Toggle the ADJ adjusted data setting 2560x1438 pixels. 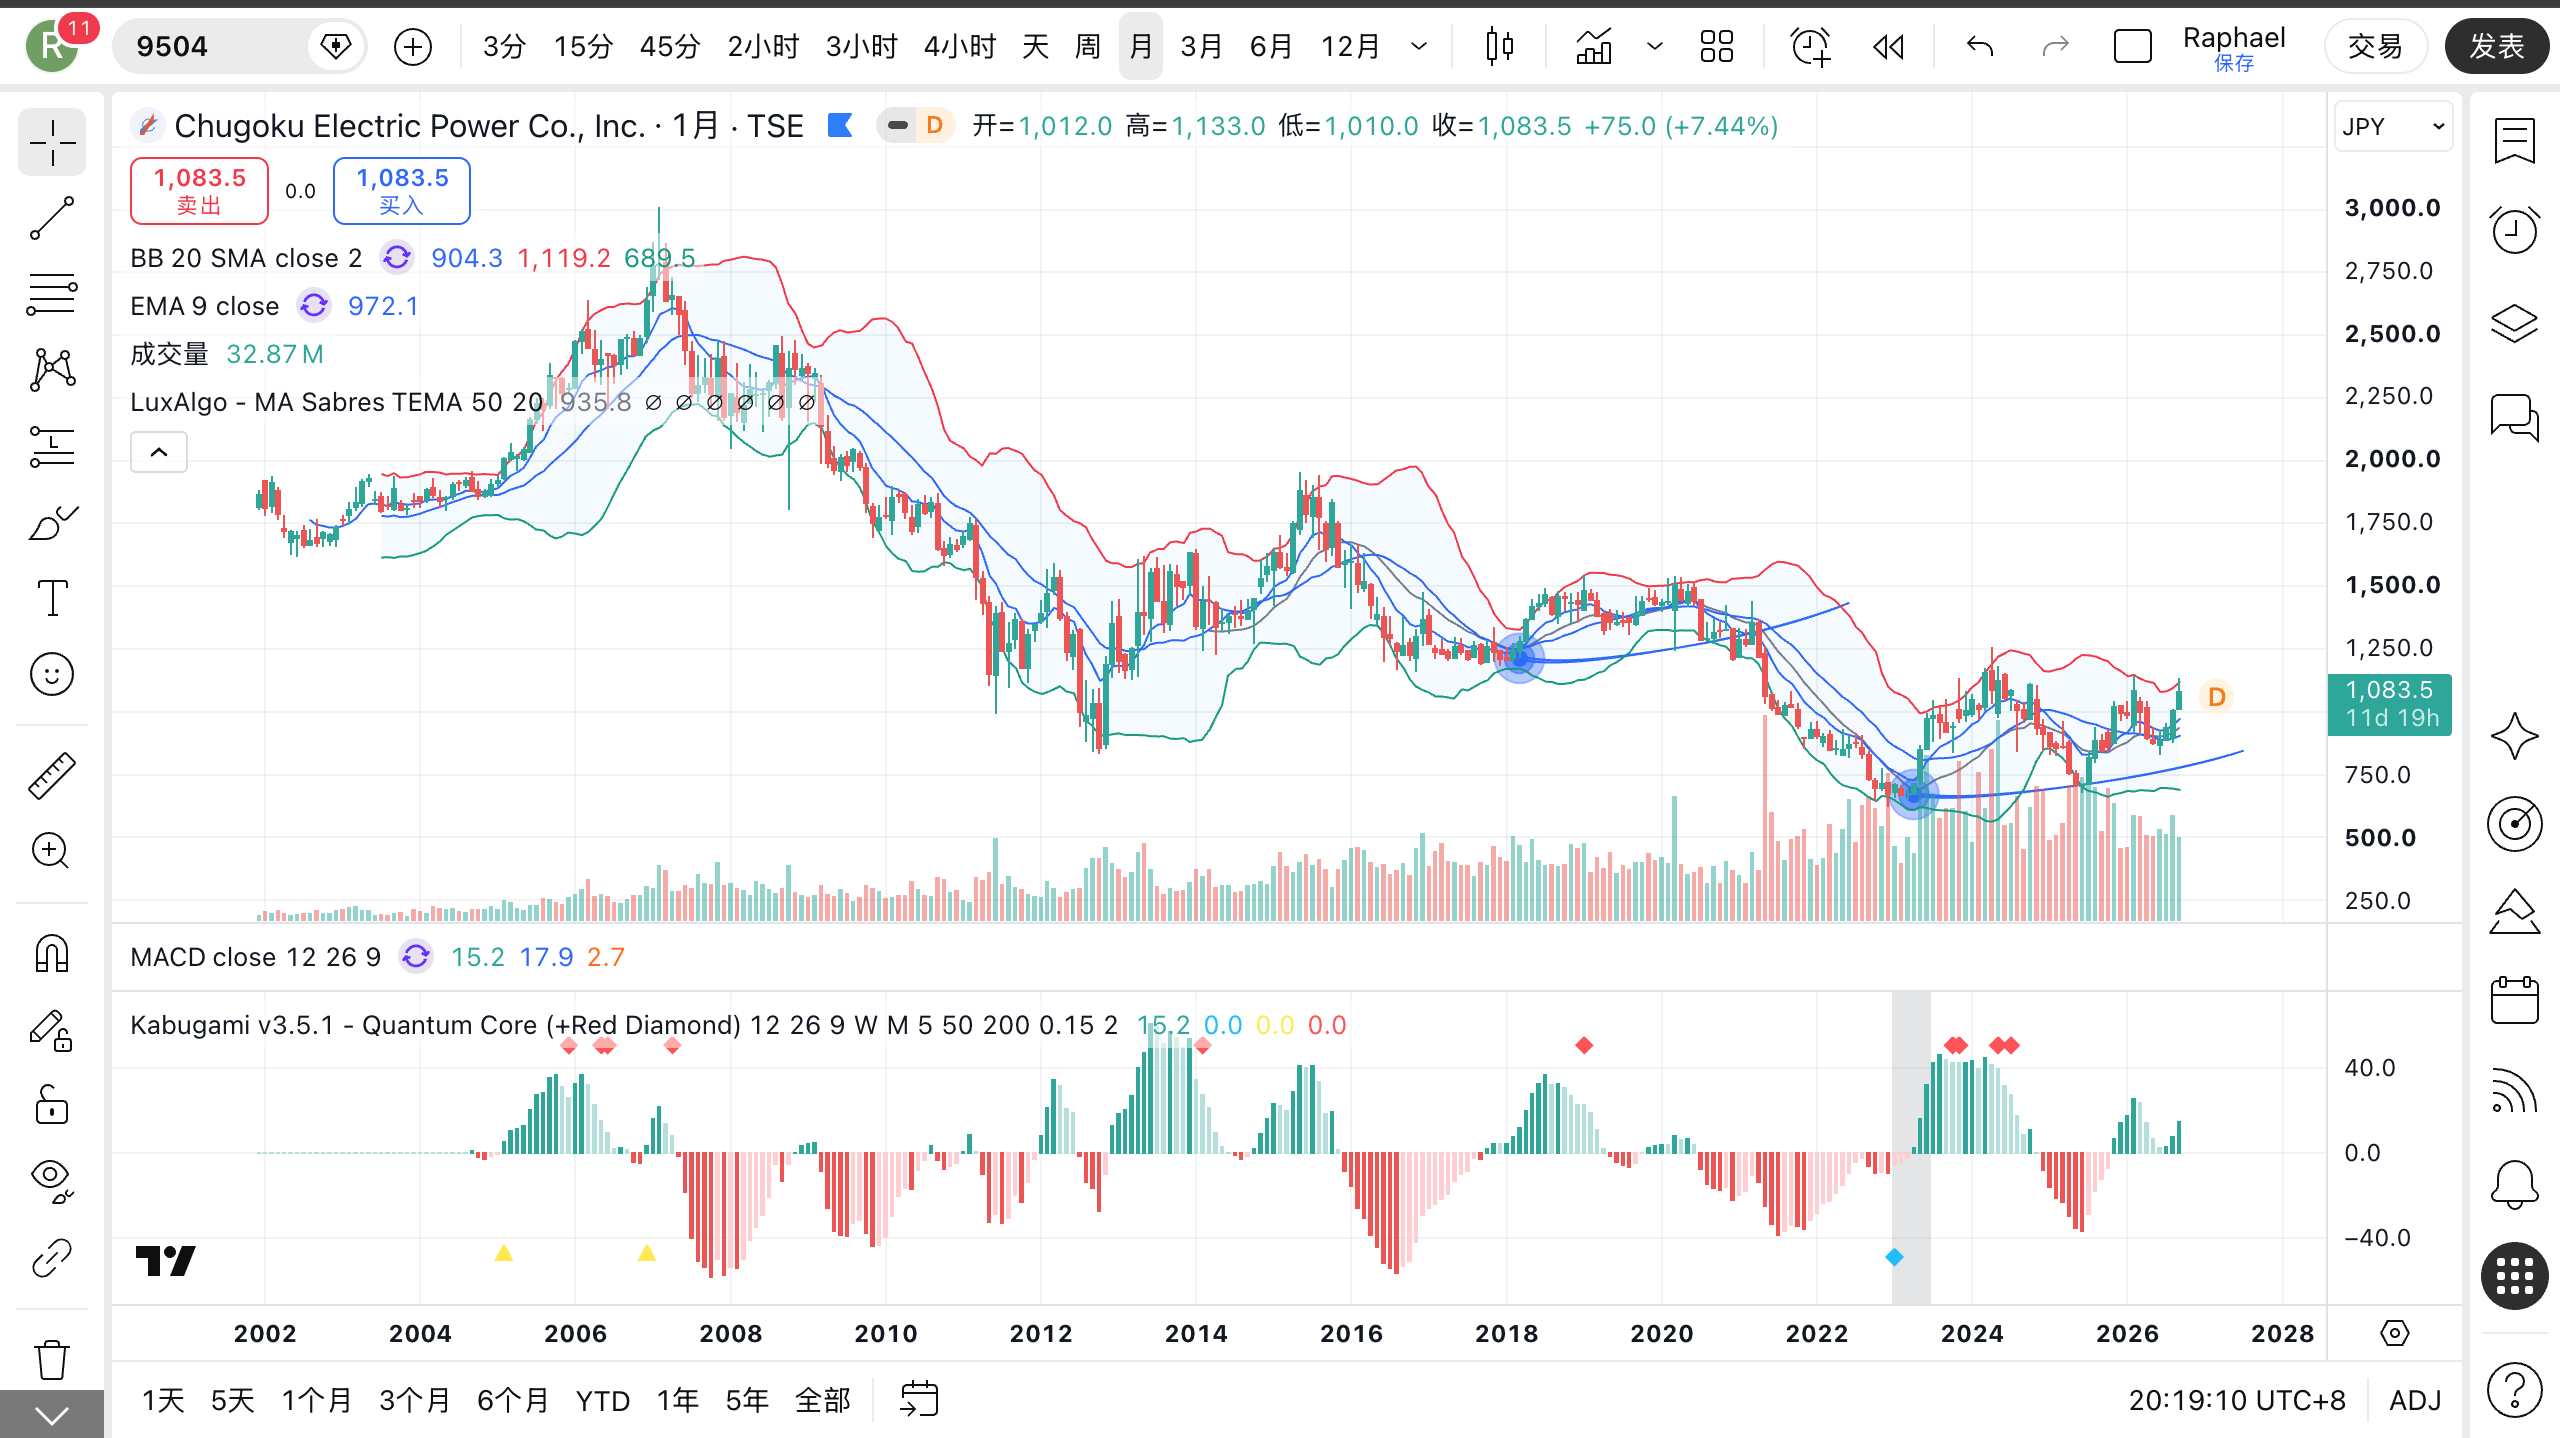click(x=2415, y=1401)
